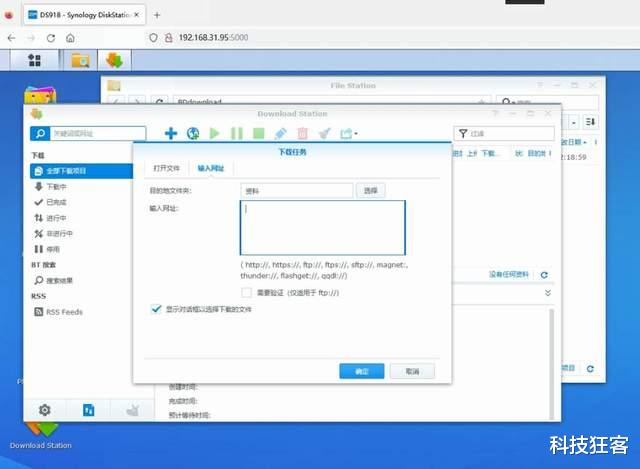640x469 pixels.
Task: Click the green pause icon in the toolbar
Action: (237, 133)
